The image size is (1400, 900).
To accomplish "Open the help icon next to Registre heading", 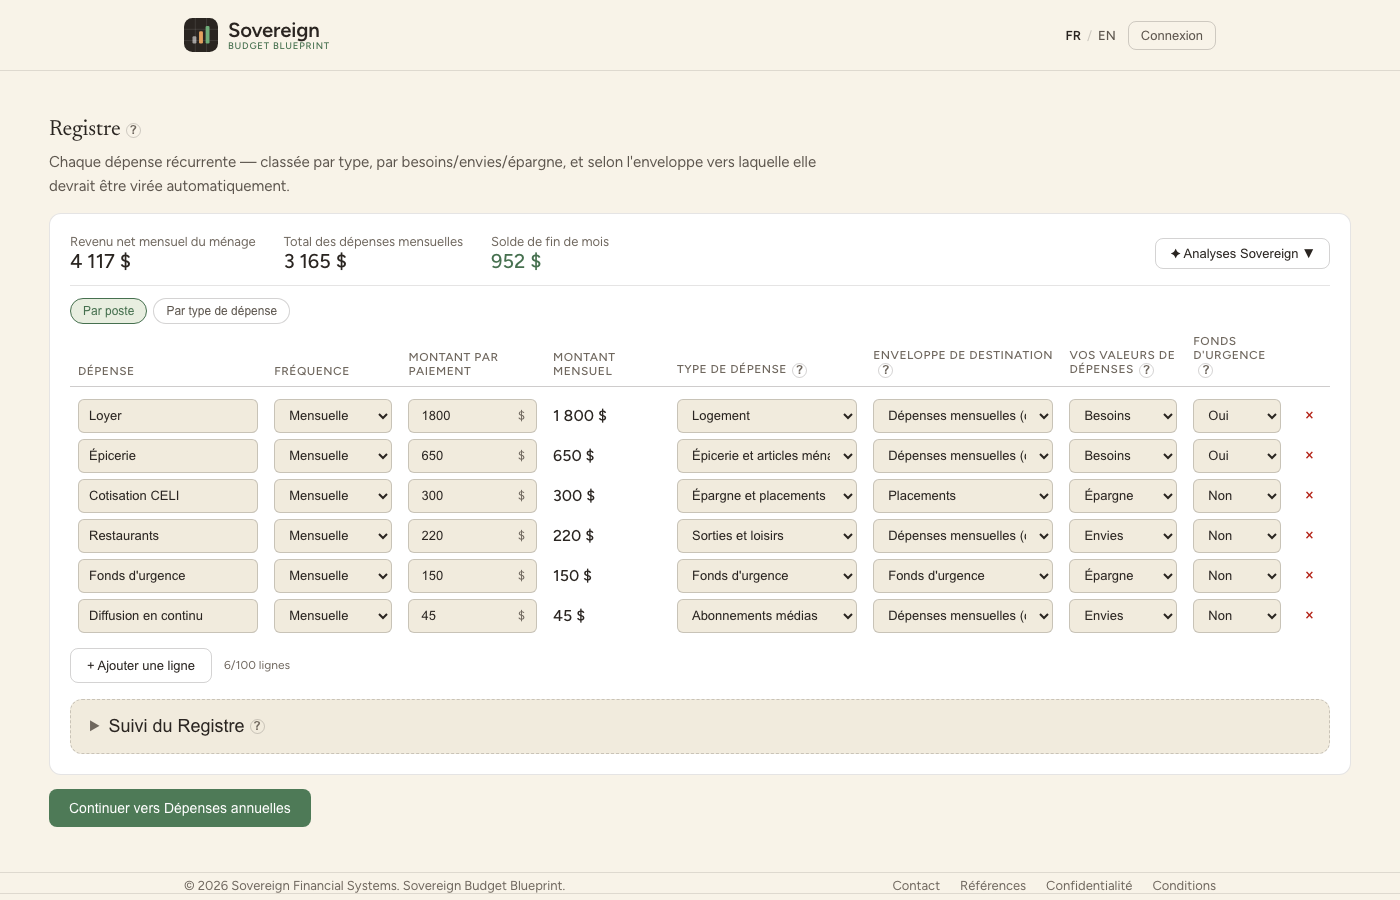I will [x=134, y=130].
